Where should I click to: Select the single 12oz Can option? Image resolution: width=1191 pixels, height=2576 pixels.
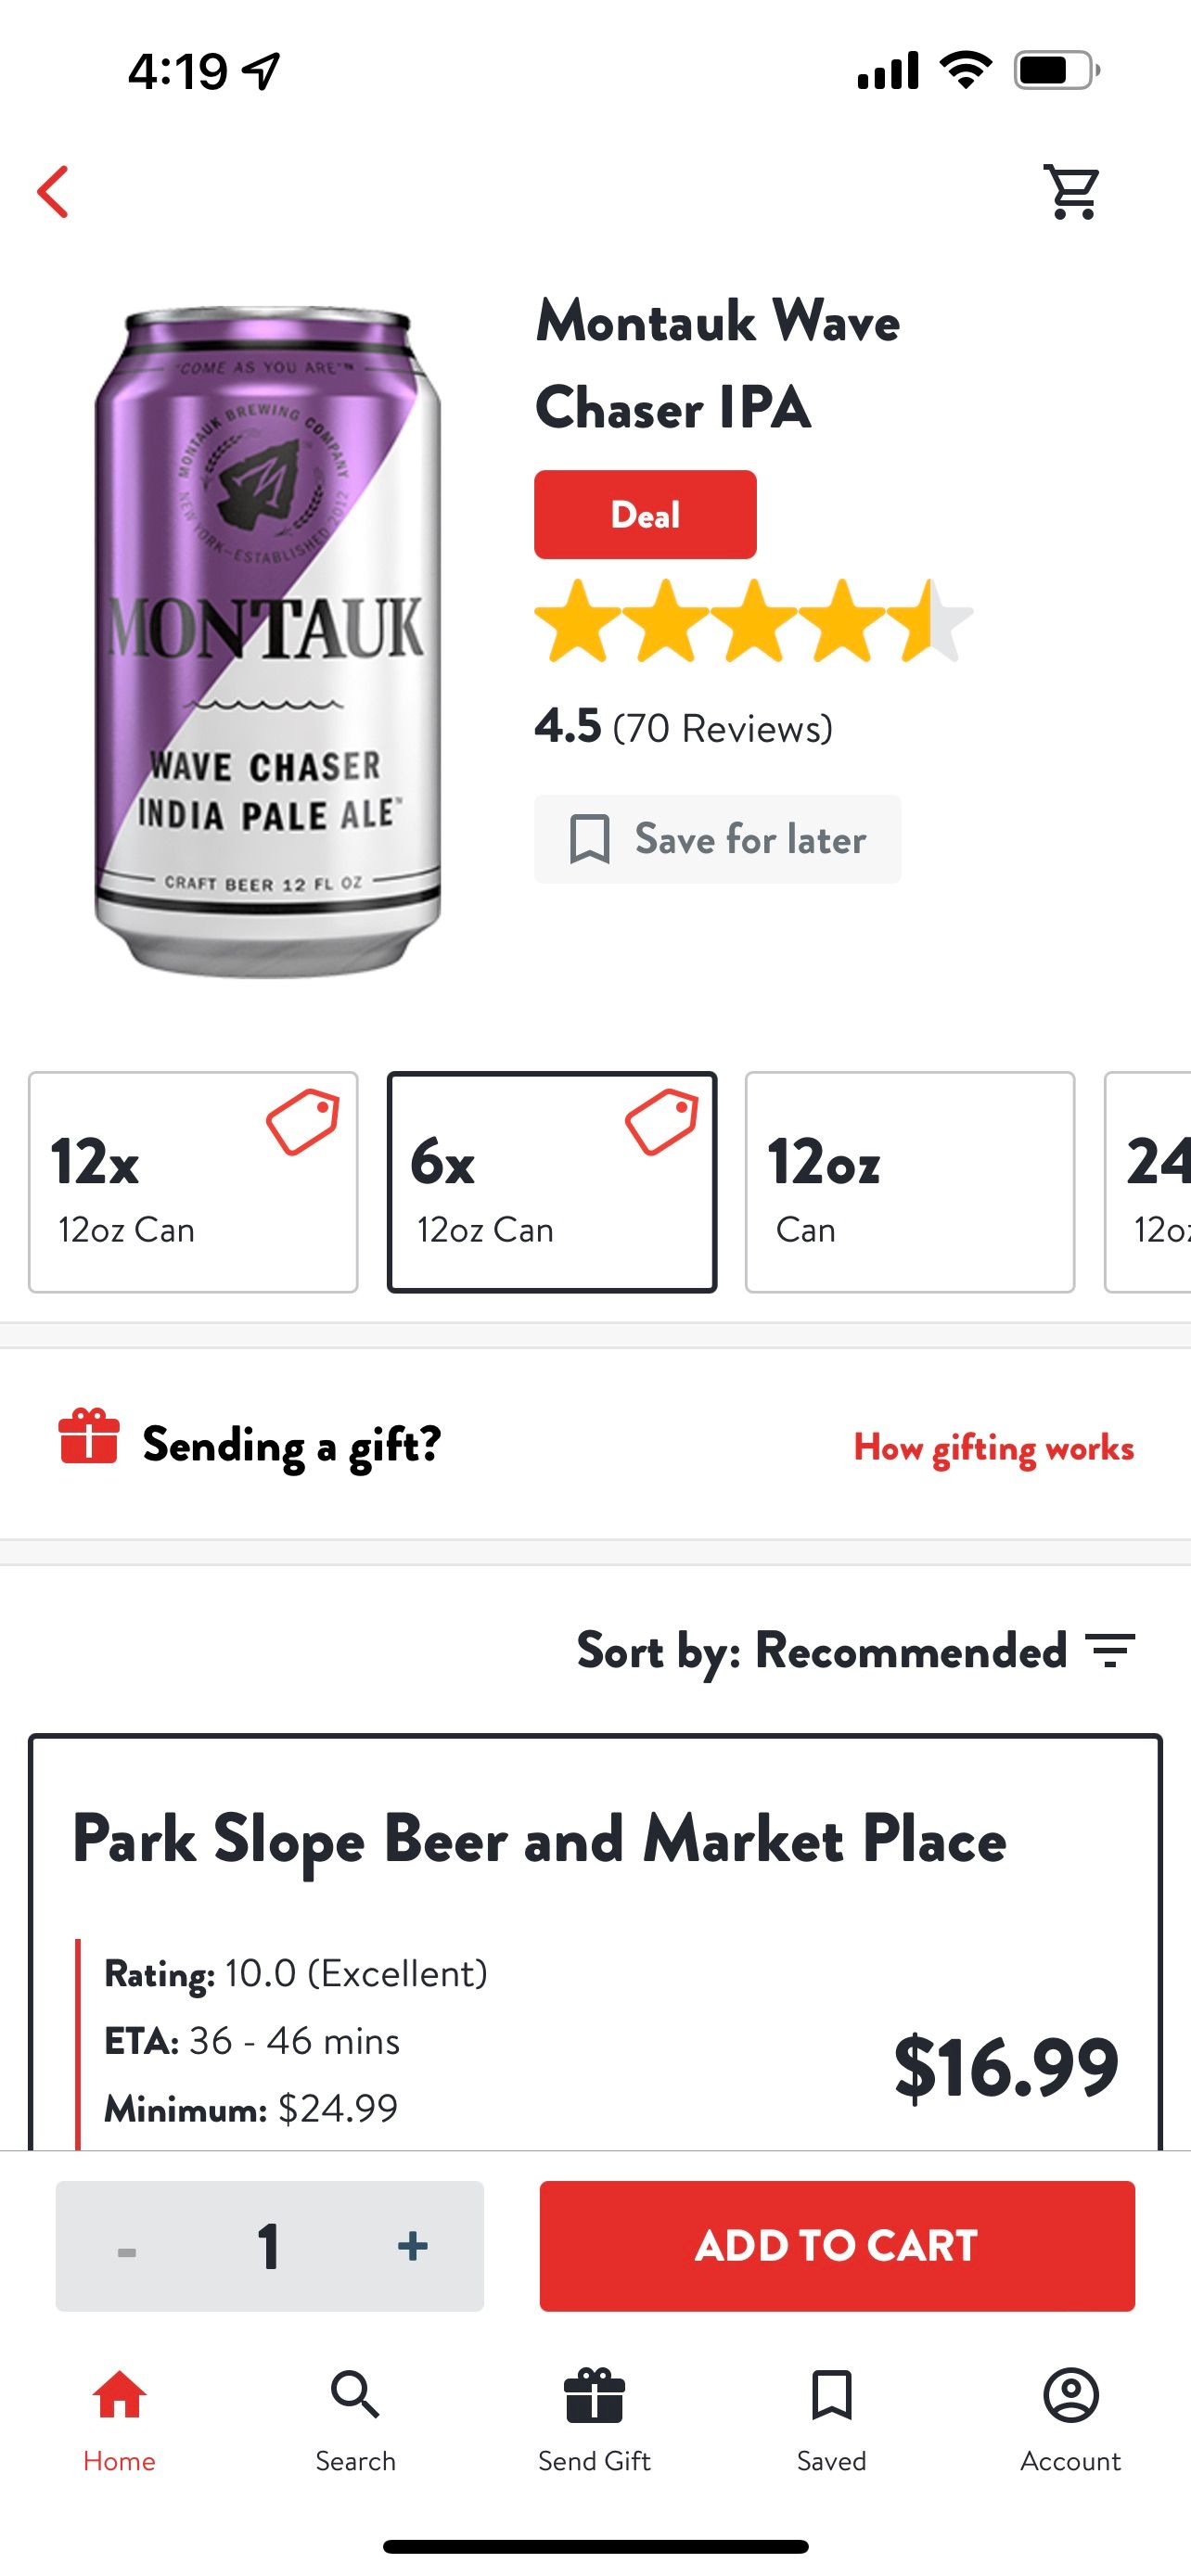[909, 1182]
